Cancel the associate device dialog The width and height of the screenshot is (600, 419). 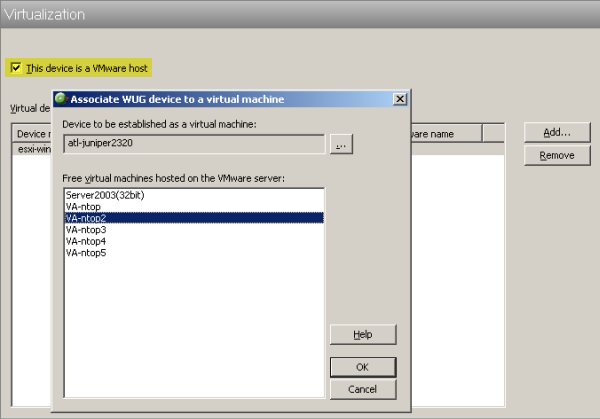(363, 390)
